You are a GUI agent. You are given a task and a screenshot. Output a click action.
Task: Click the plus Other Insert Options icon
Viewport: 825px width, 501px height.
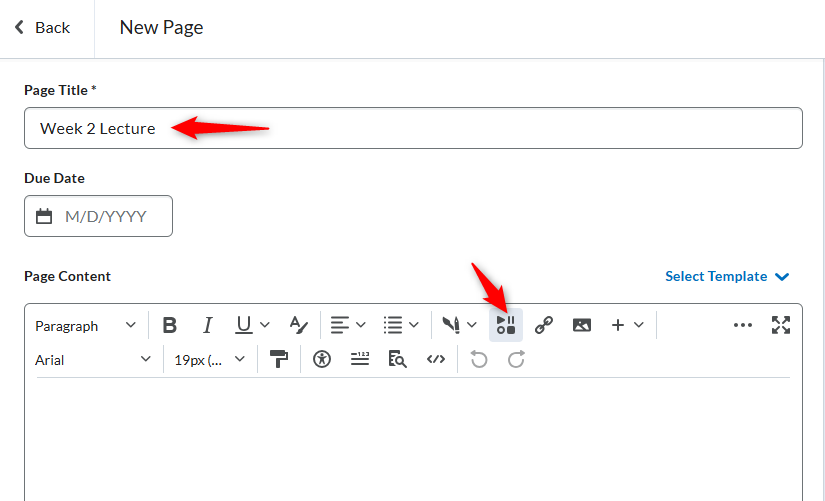618,325
